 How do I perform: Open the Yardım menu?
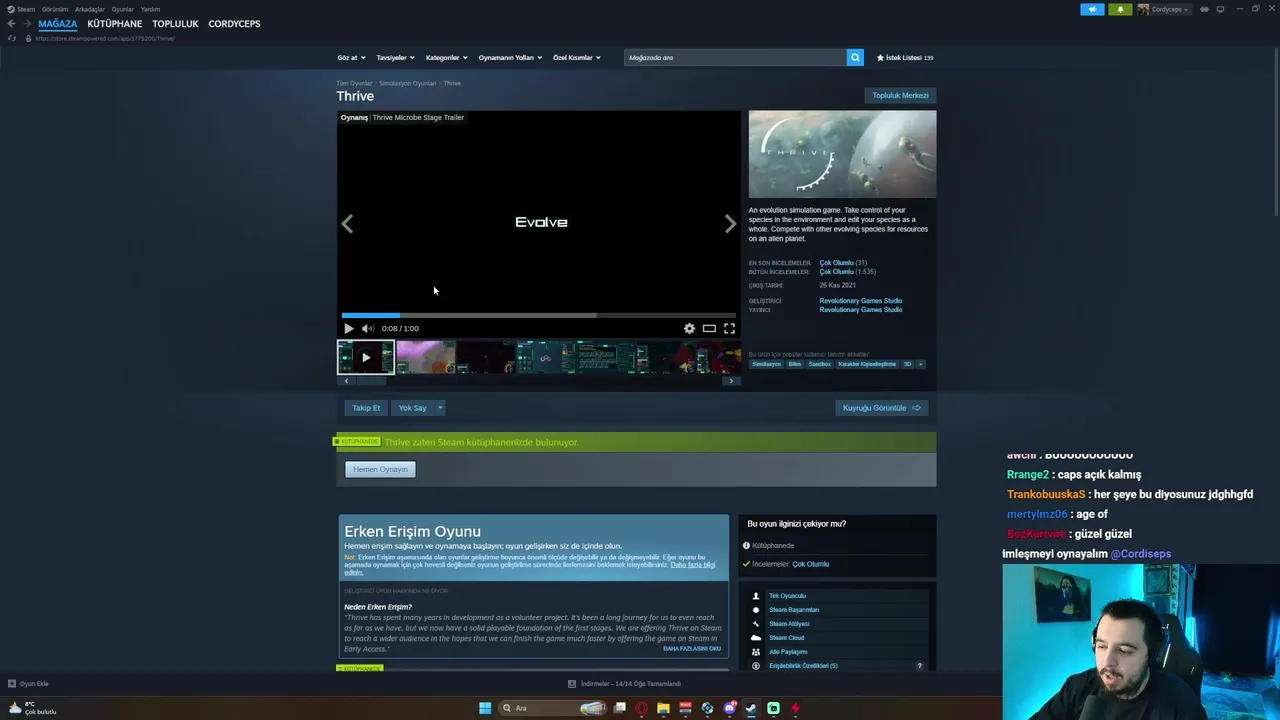pyautogui.click(x=150, y=9)
